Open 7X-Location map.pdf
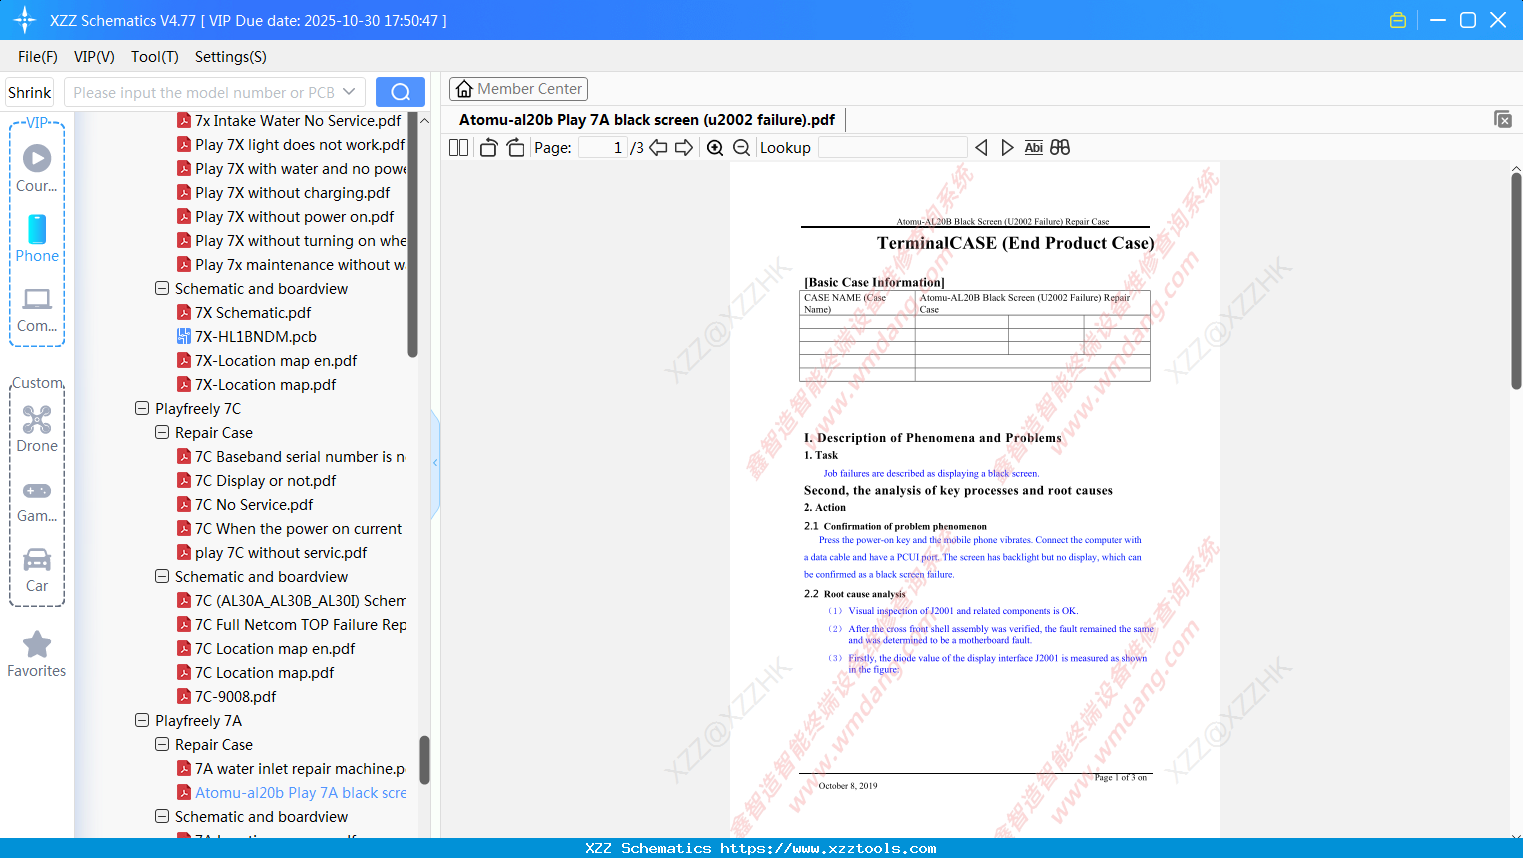1523x858 pixels. [265, 385]
